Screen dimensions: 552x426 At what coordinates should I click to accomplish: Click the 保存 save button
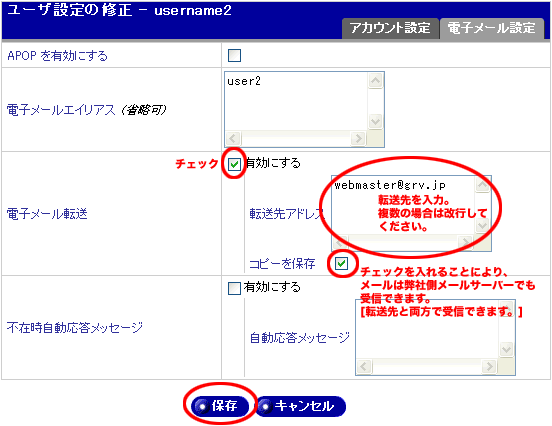coord(220,406)
